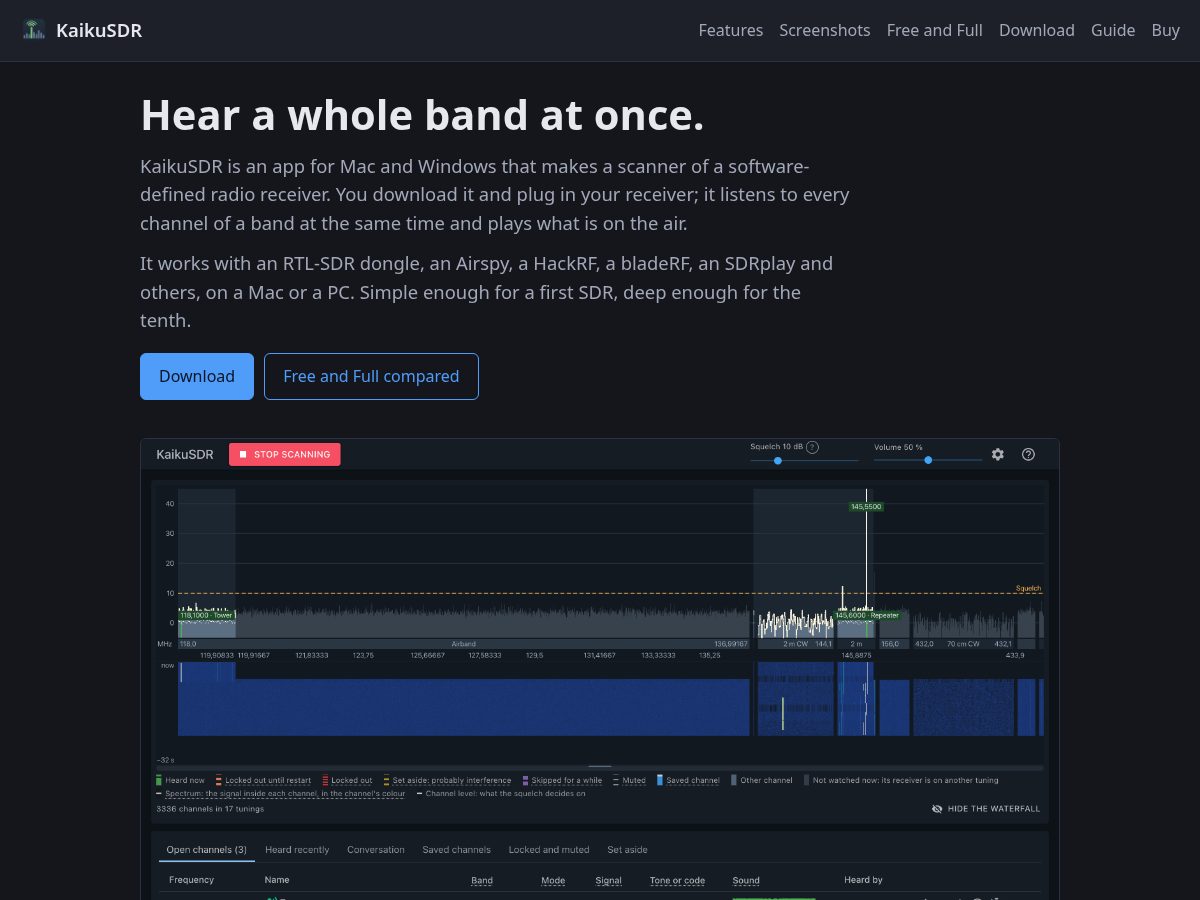Open the settings gear in the app
The image size is (1200, 900).
pyautogui.click(x=998, y=454)
